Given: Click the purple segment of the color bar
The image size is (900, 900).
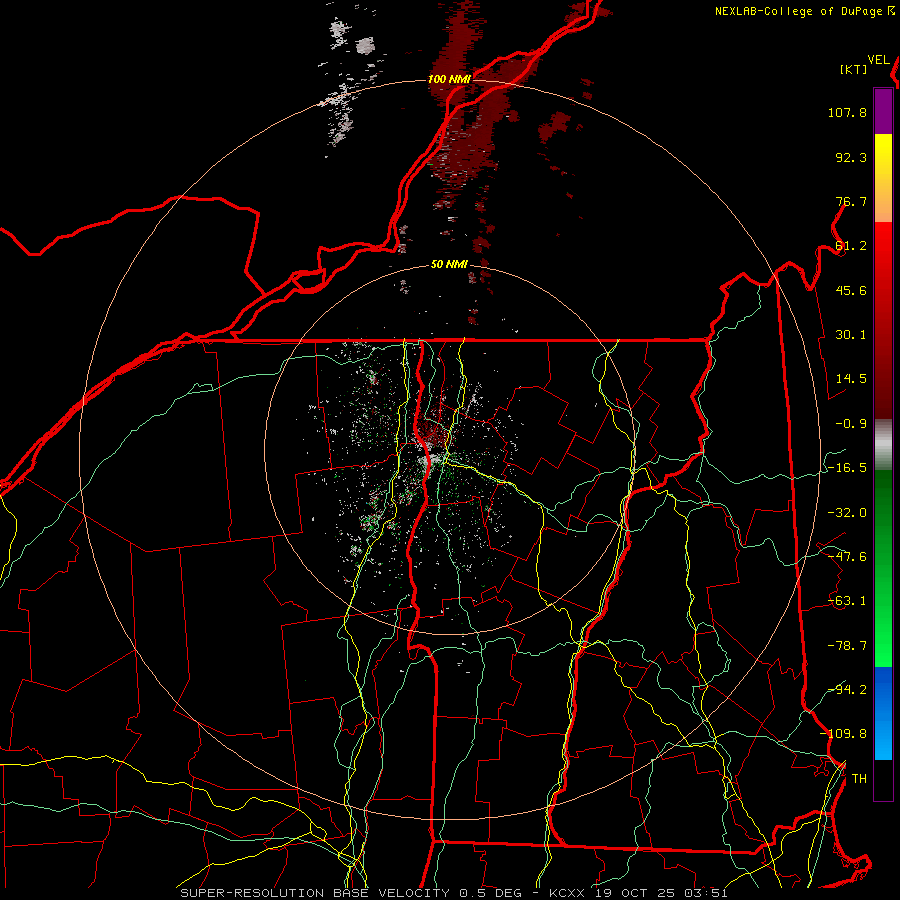Looking at the screenshot, I should coord(883,111).
